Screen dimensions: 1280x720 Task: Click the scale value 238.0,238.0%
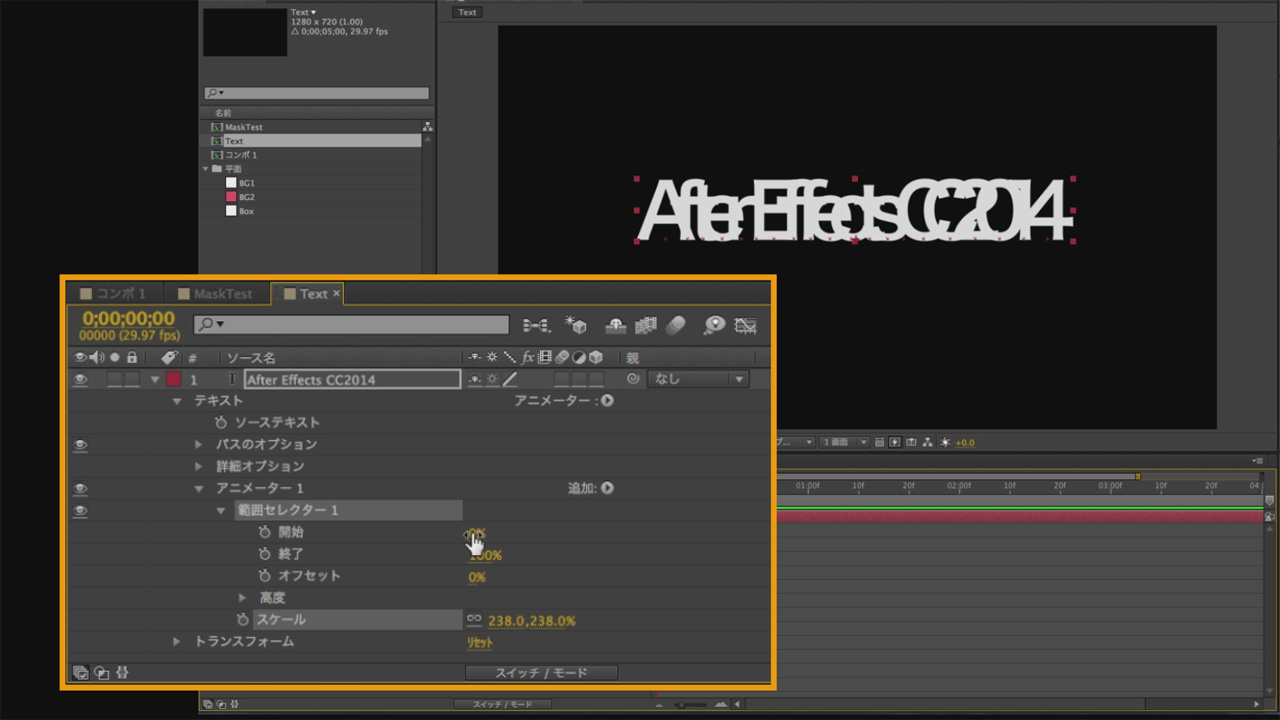532,621
